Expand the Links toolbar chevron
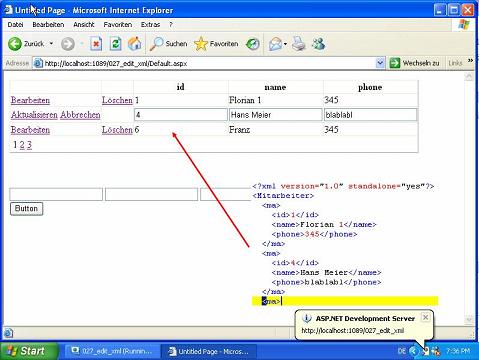Viewport: 479px width, 360px height. point(470,61)
